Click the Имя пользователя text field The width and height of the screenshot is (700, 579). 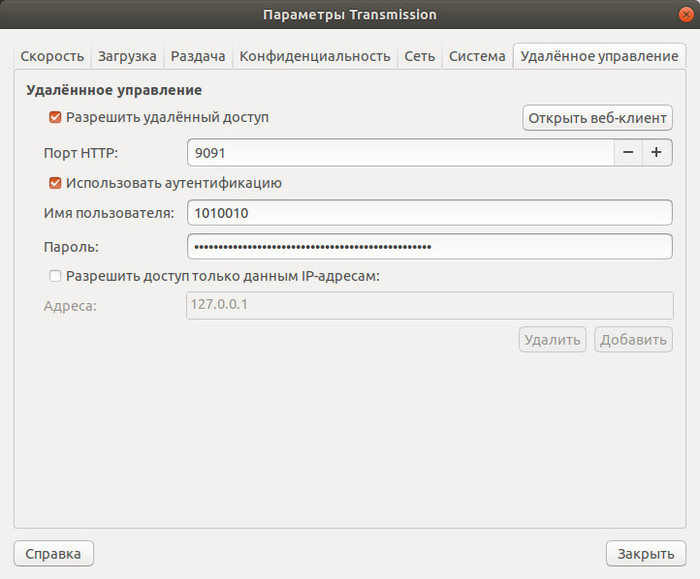coord(429,213)
